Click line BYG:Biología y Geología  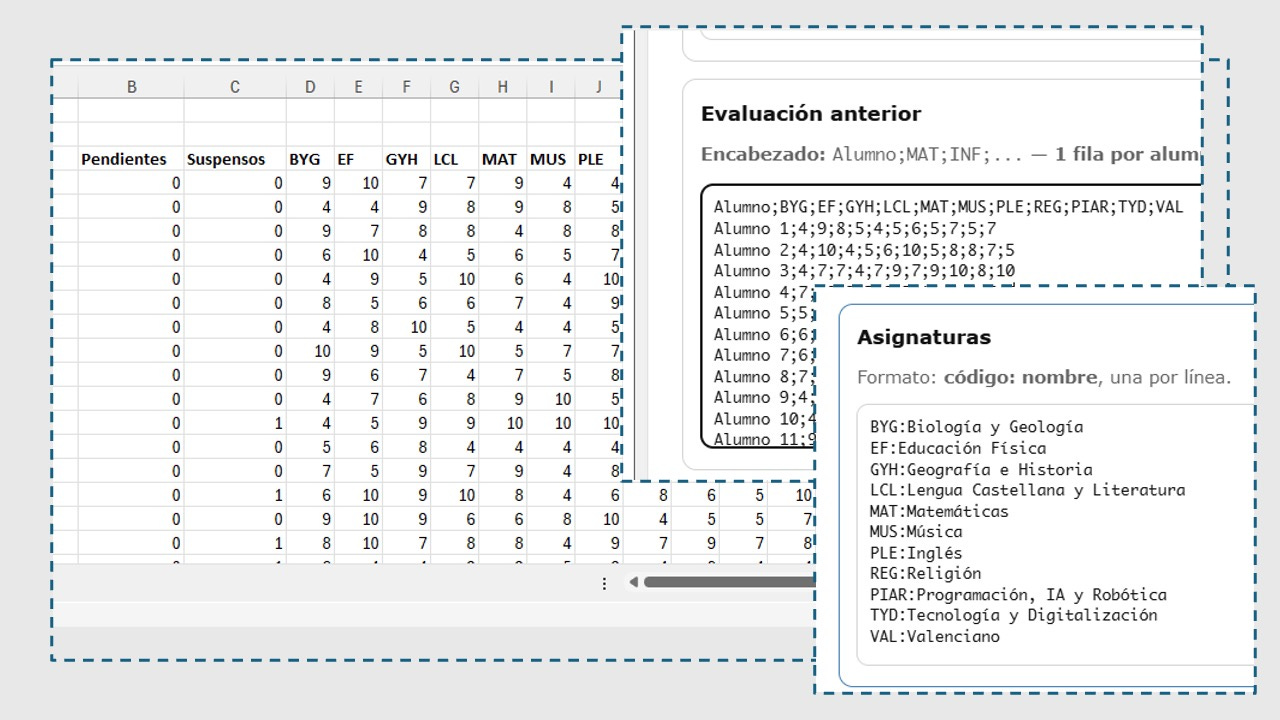(x=976, y=427)
